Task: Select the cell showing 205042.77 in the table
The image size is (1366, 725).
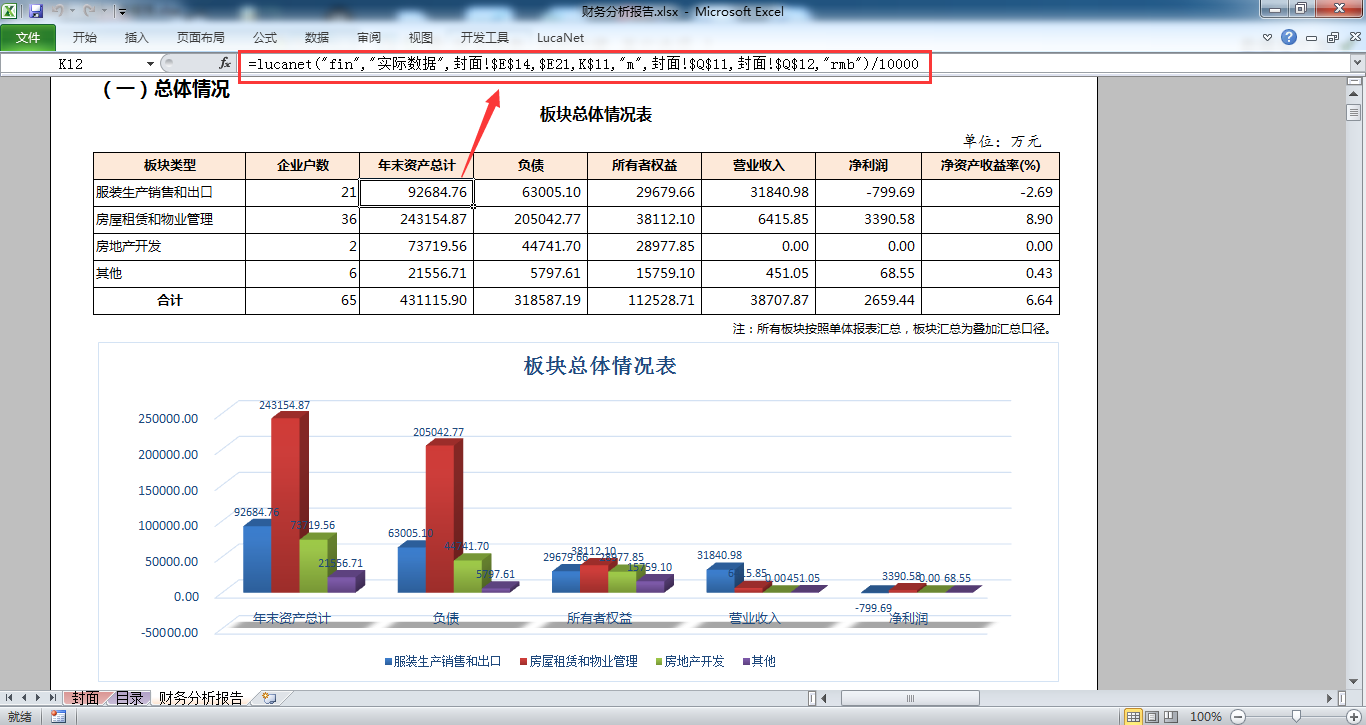Action: 530,219
